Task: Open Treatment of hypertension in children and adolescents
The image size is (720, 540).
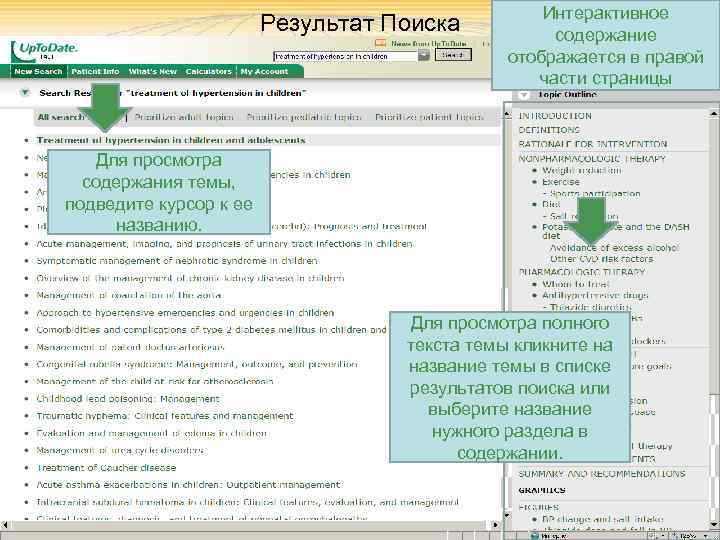Action: (x=171, y=140)
